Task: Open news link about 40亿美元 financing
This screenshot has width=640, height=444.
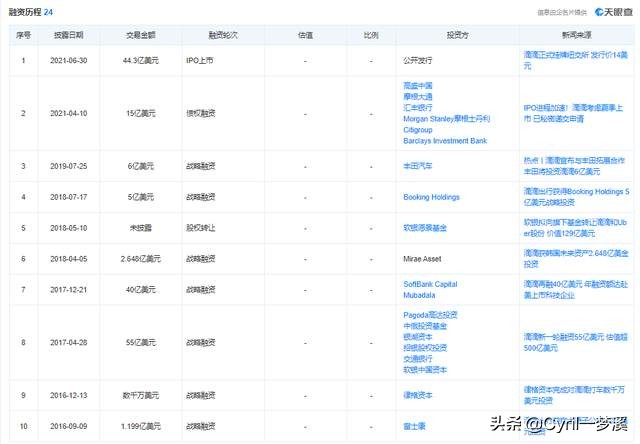Action: 576,290
